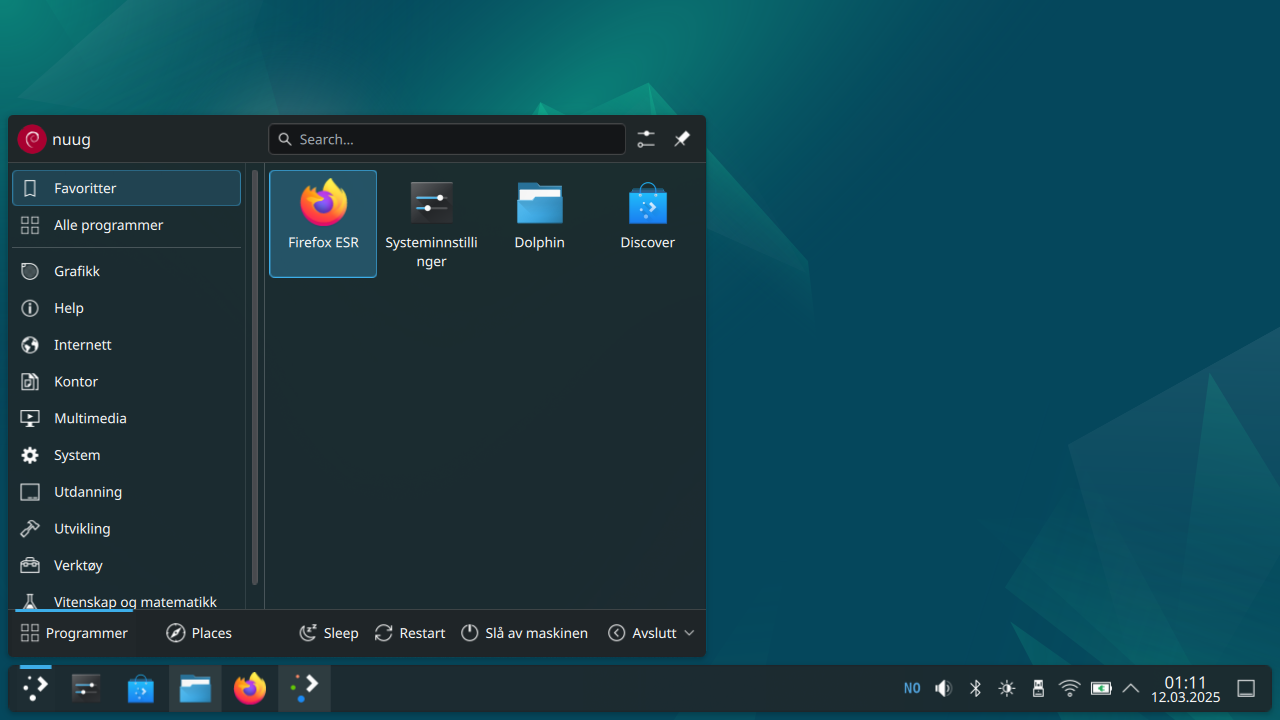This screenshot has width=1280, height=720.
Task: Switch to the Places tab
Action: point(199,633)
